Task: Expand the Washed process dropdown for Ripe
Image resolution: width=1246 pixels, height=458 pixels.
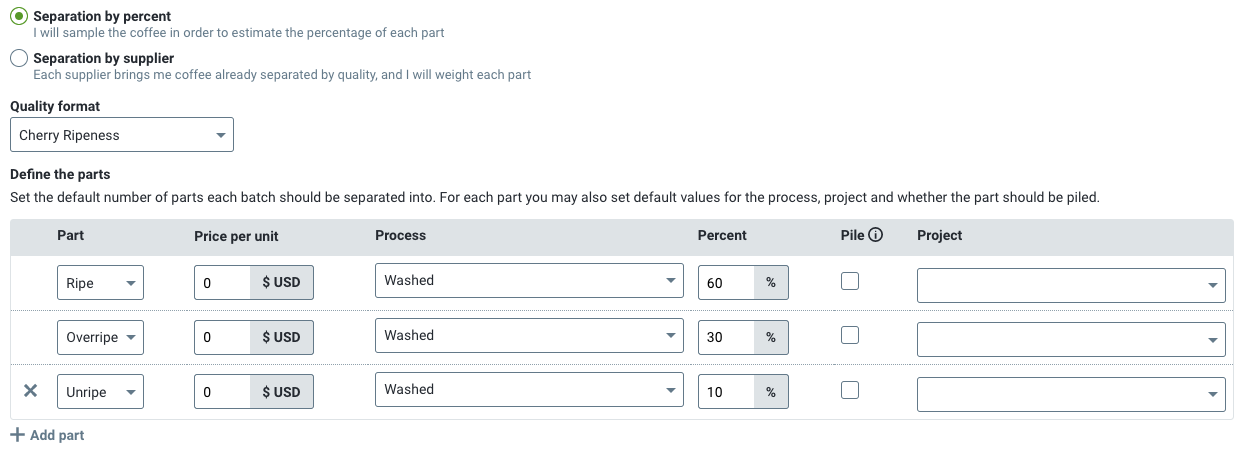Action: [x=530, y=281]
